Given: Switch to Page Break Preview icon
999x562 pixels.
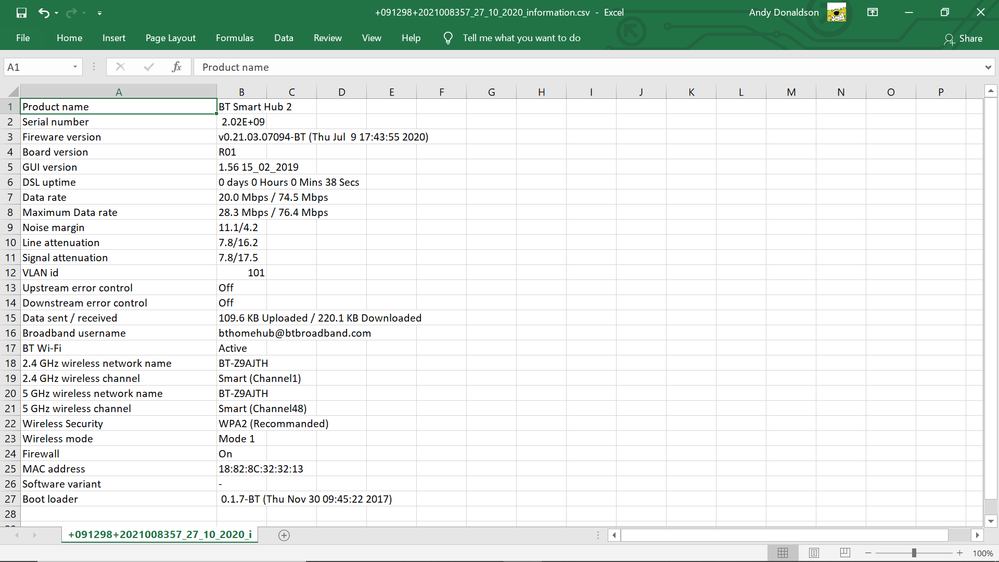Looking at the screenshot, I should click(845, 553).
